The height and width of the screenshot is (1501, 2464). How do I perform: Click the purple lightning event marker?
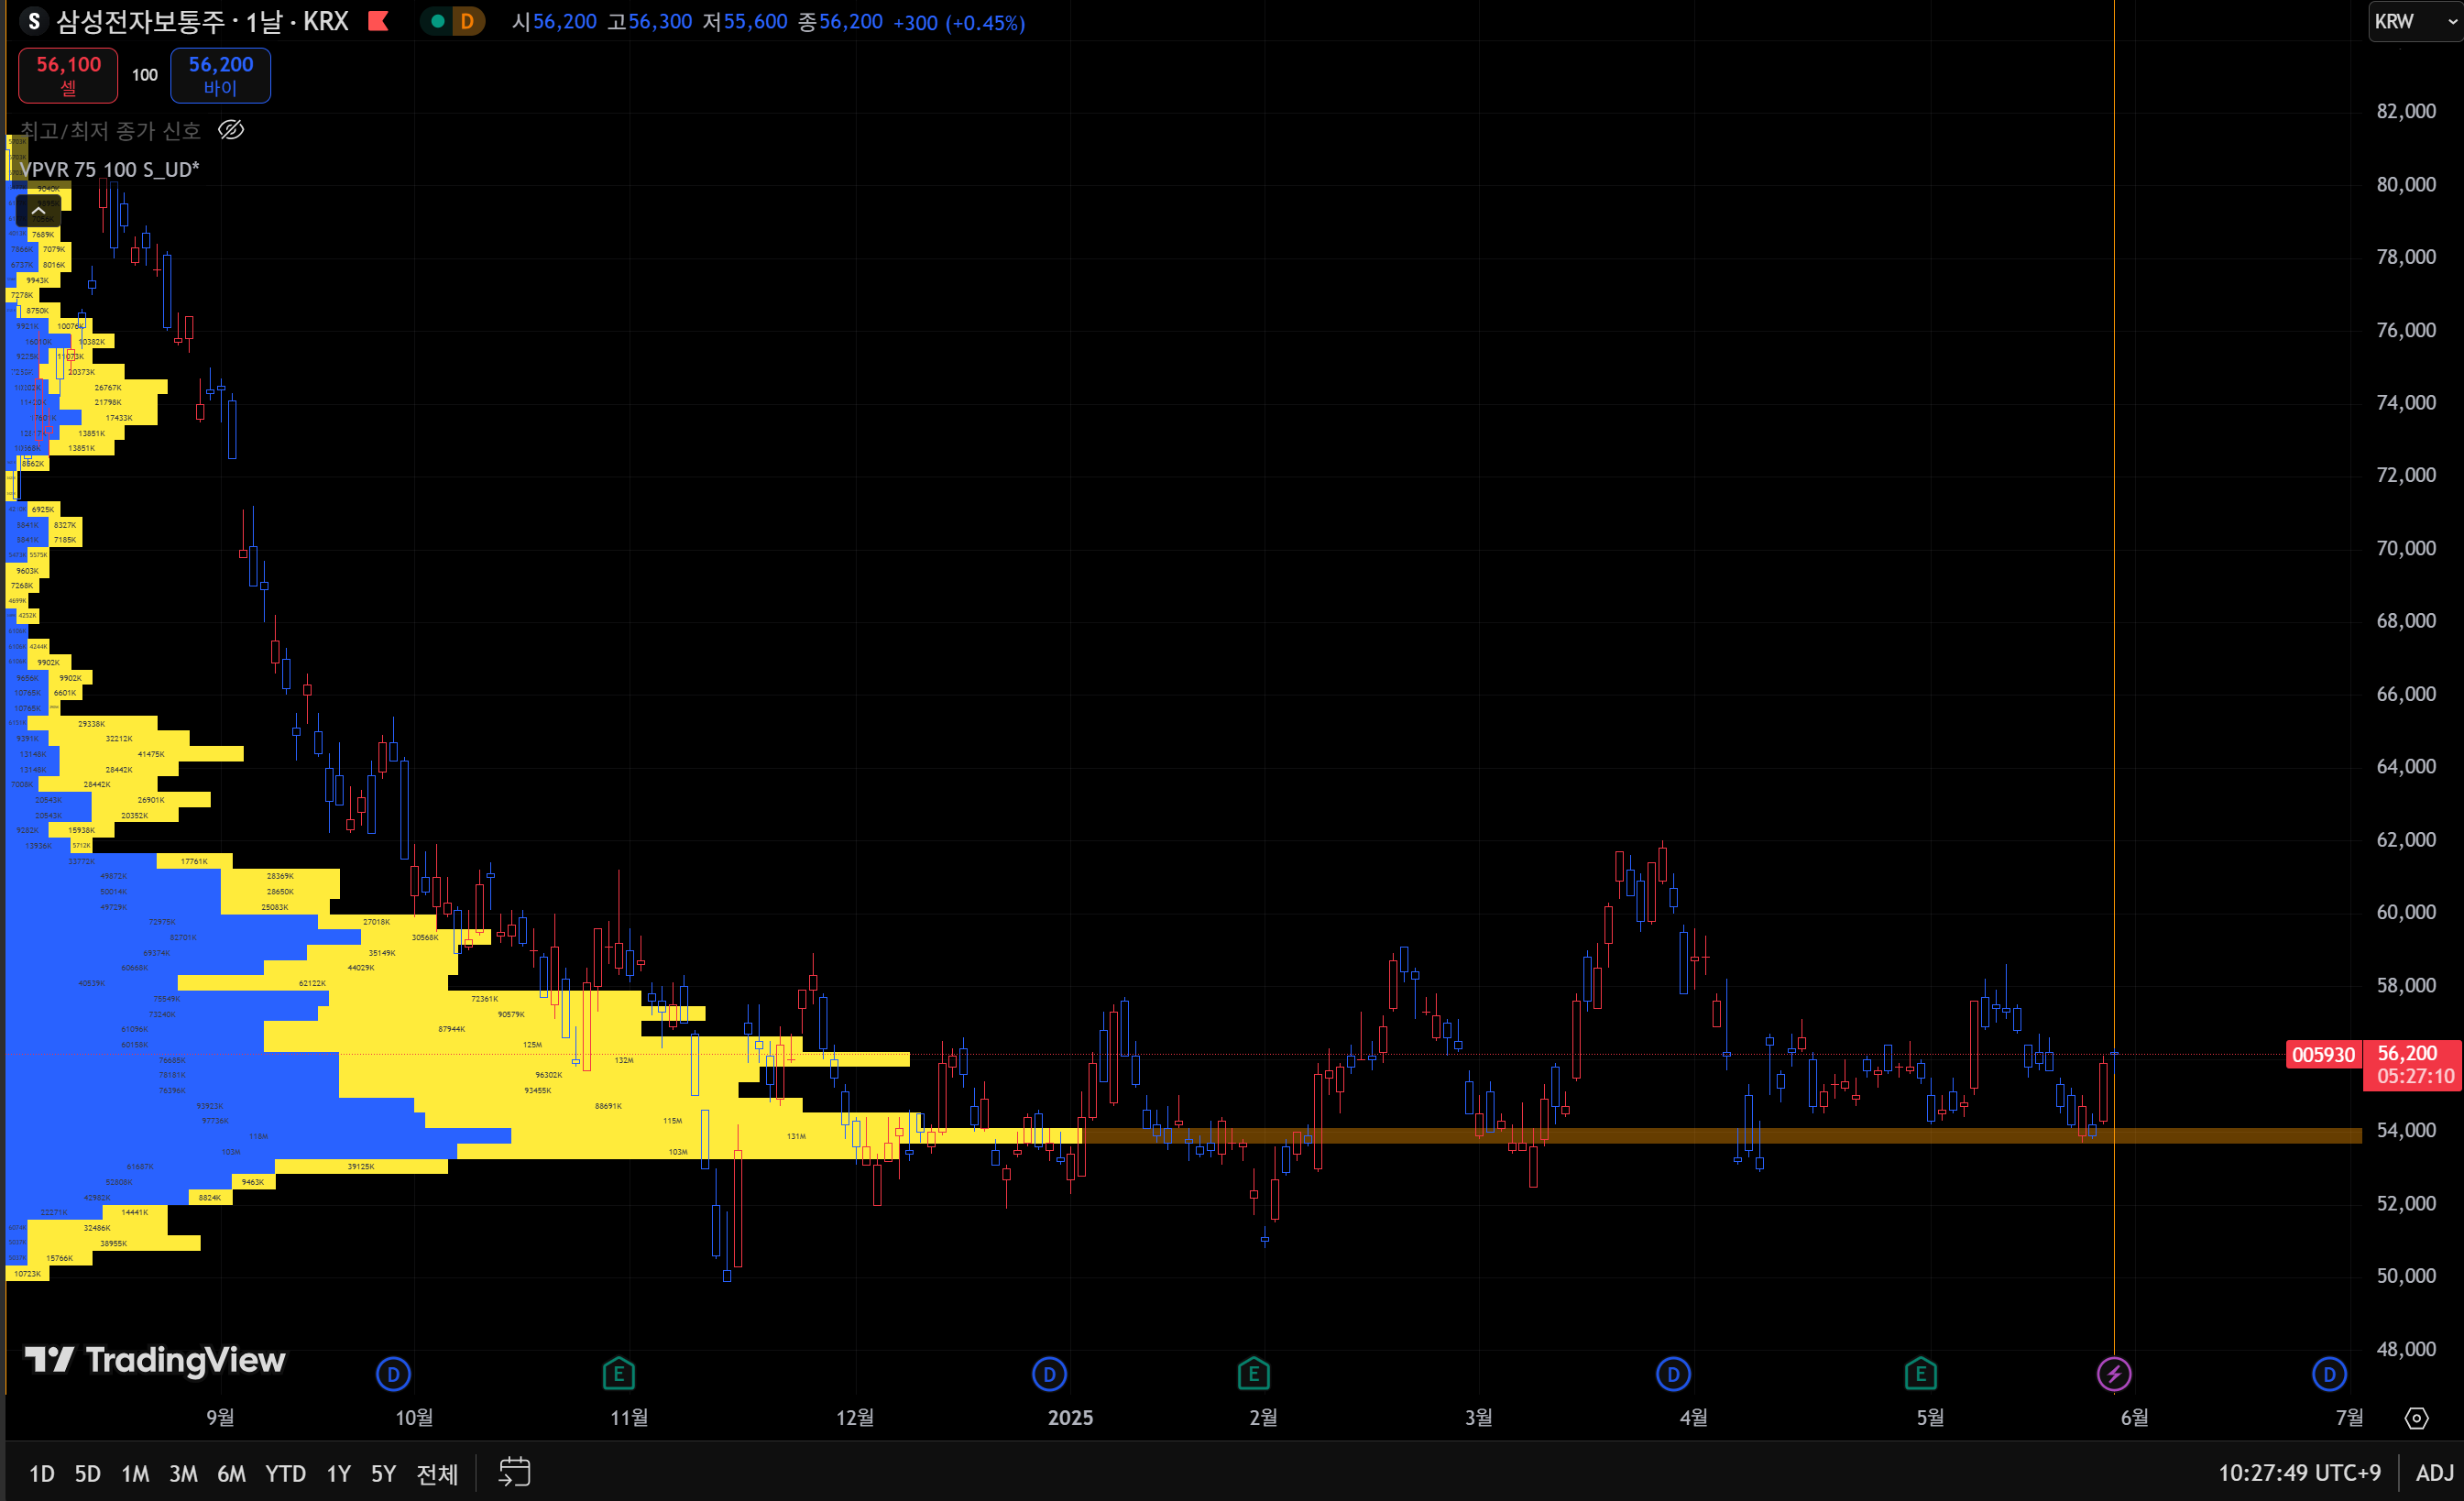(x=2112, y=1374)
